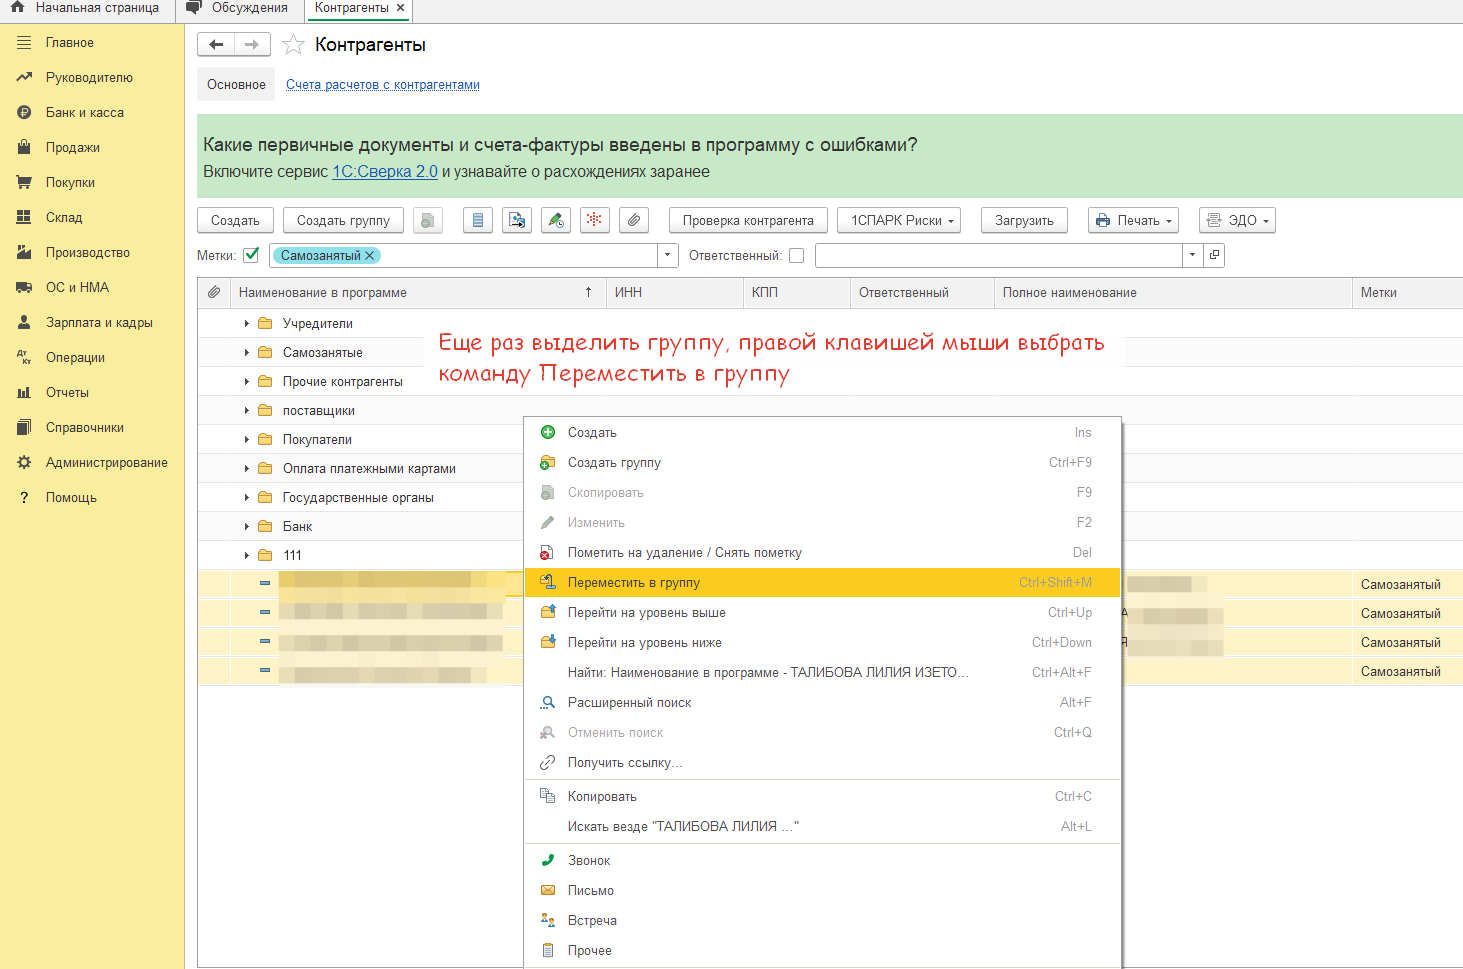
Task: Click the paperclip attachments toolbar icon
Action: [634, 220]
